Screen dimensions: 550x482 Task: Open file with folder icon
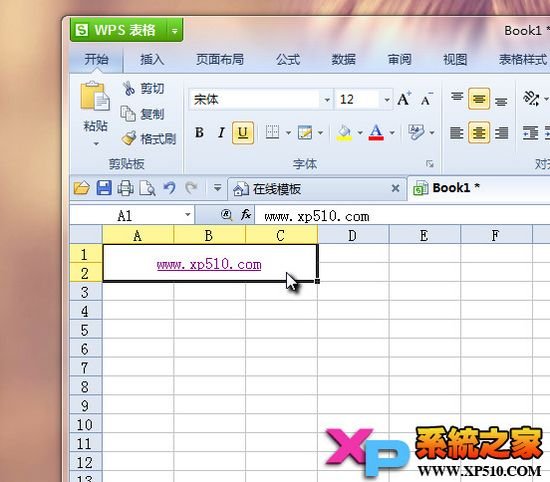point(82,188)
